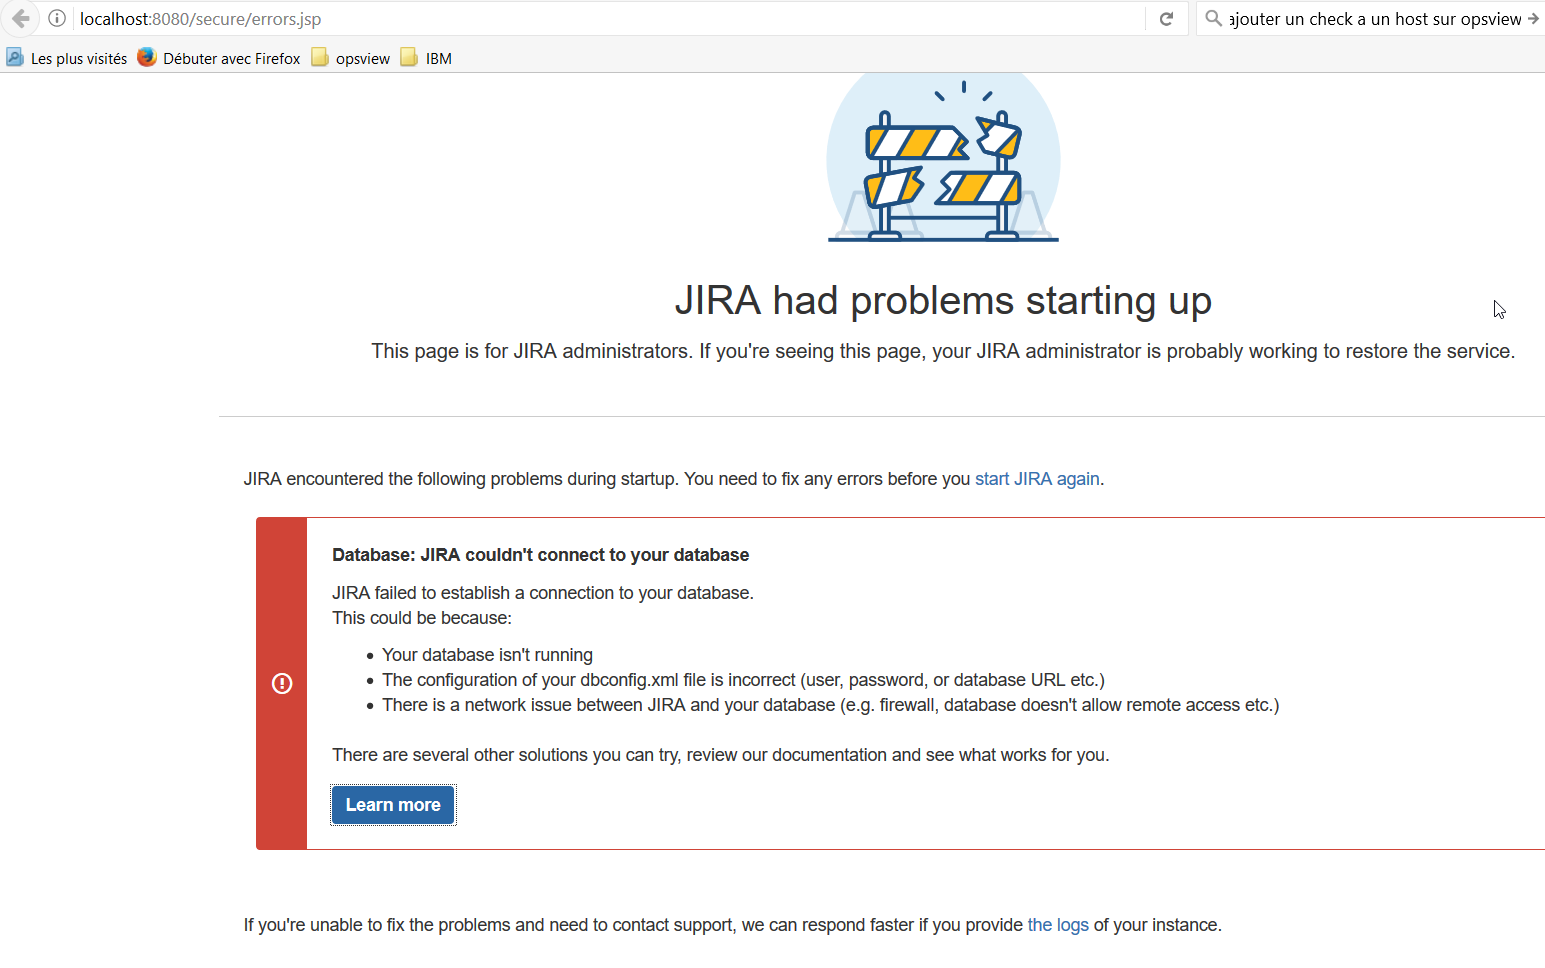The width and height of the screenshot is (1545, 968).
Task: Click 'This could be because:' text
Action: [x=422, y=618]
